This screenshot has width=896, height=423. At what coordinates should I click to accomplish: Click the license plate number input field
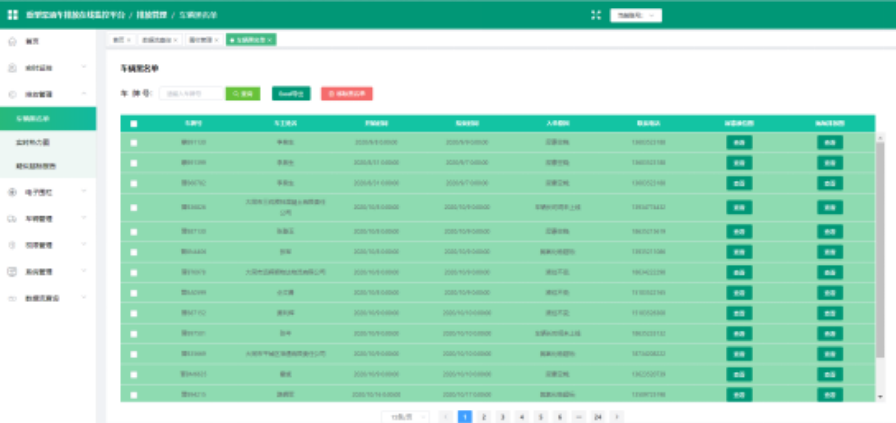(x=191, y=93)
